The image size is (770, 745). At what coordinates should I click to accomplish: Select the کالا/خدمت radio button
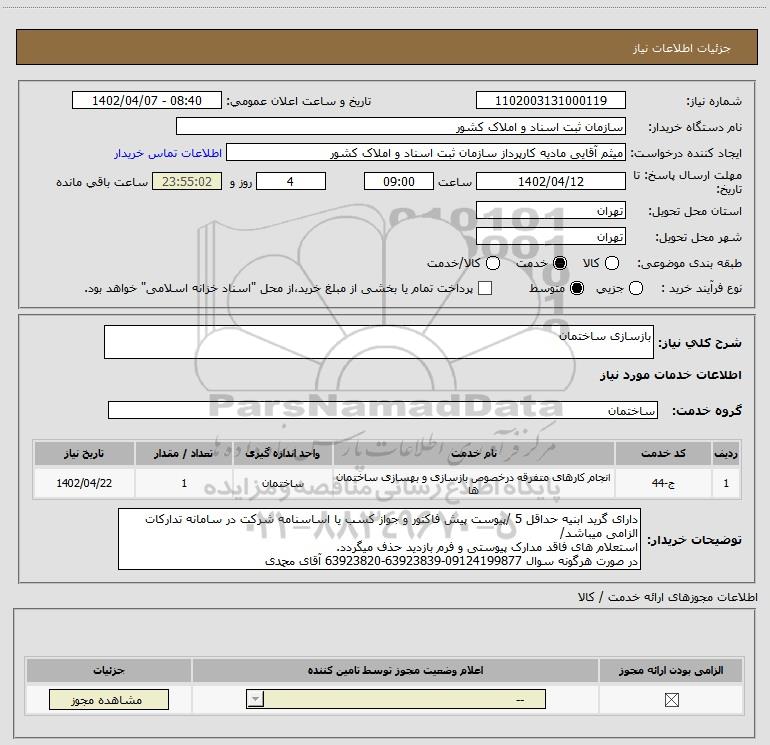[x=493, y=263]
